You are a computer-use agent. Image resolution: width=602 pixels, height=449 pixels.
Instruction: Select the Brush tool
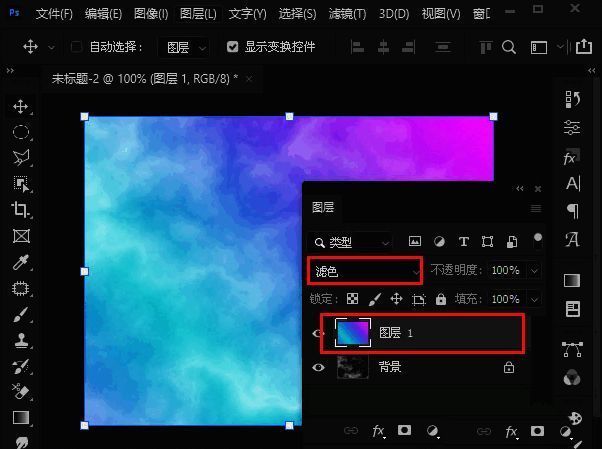coord(21,314)
